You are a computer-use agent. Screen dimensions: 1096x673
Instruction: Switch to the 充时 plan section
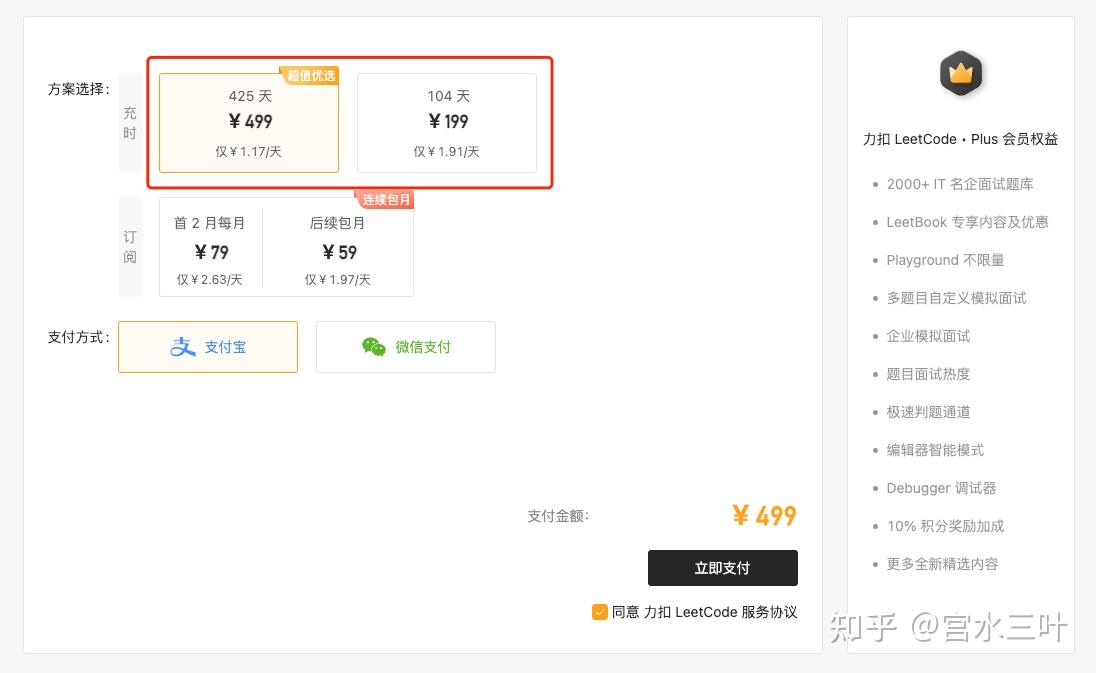tap(129, 120)
